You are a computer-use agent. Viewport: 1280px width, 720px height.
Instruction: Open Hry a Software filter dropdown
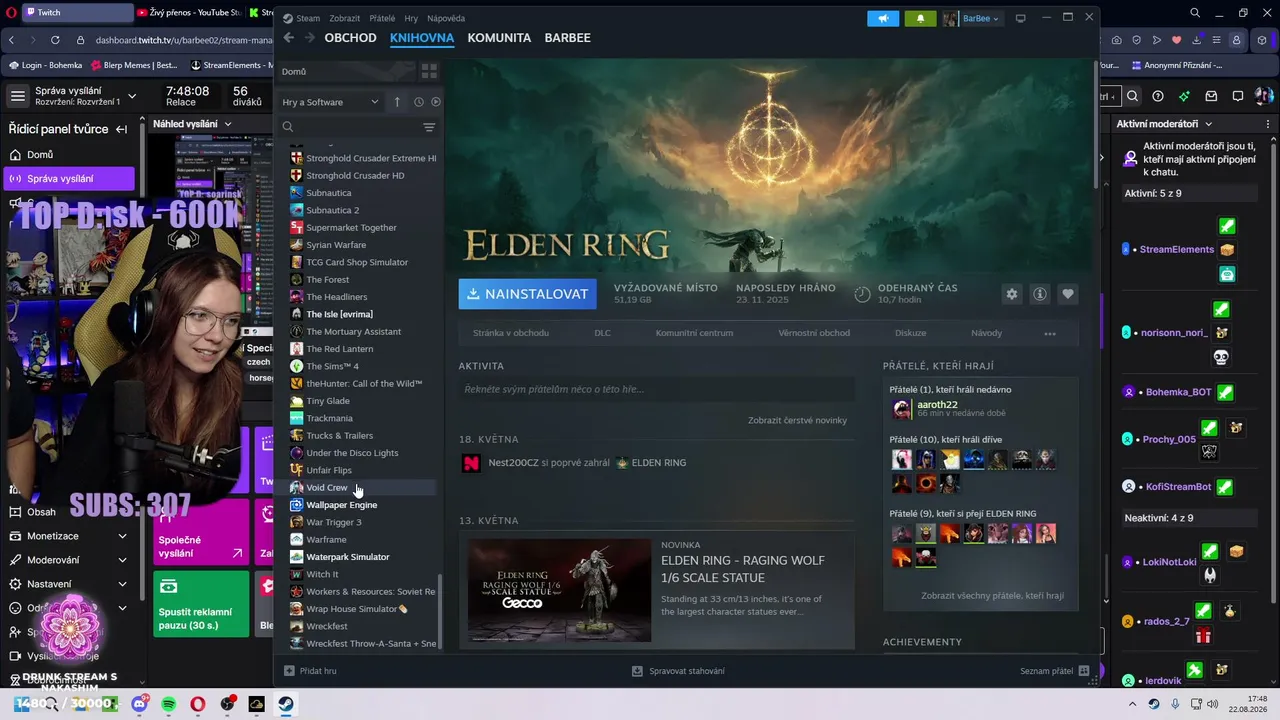(330, 102)
